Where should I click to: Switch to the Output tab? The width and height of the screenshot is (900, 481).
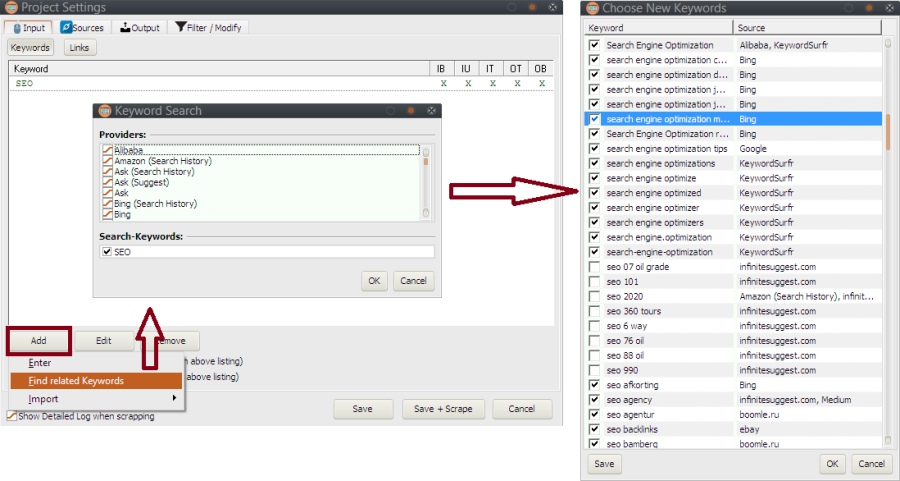pyautogui.click(x=140, y=28)
